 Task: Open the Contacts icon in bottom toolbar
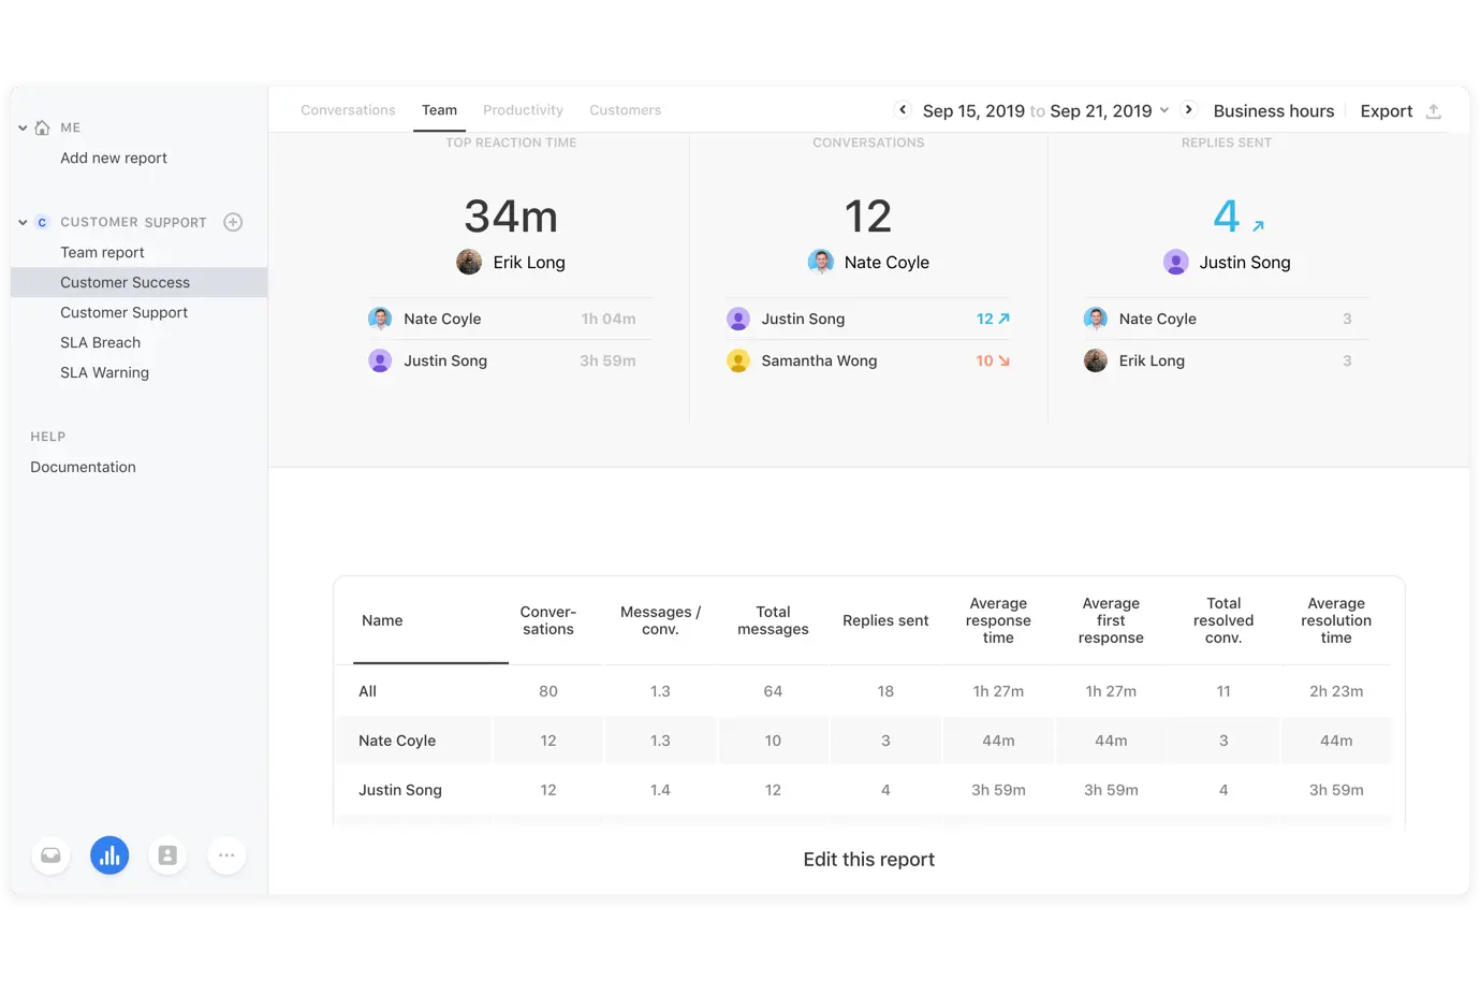pyautogui.click(x=167, y=855)
